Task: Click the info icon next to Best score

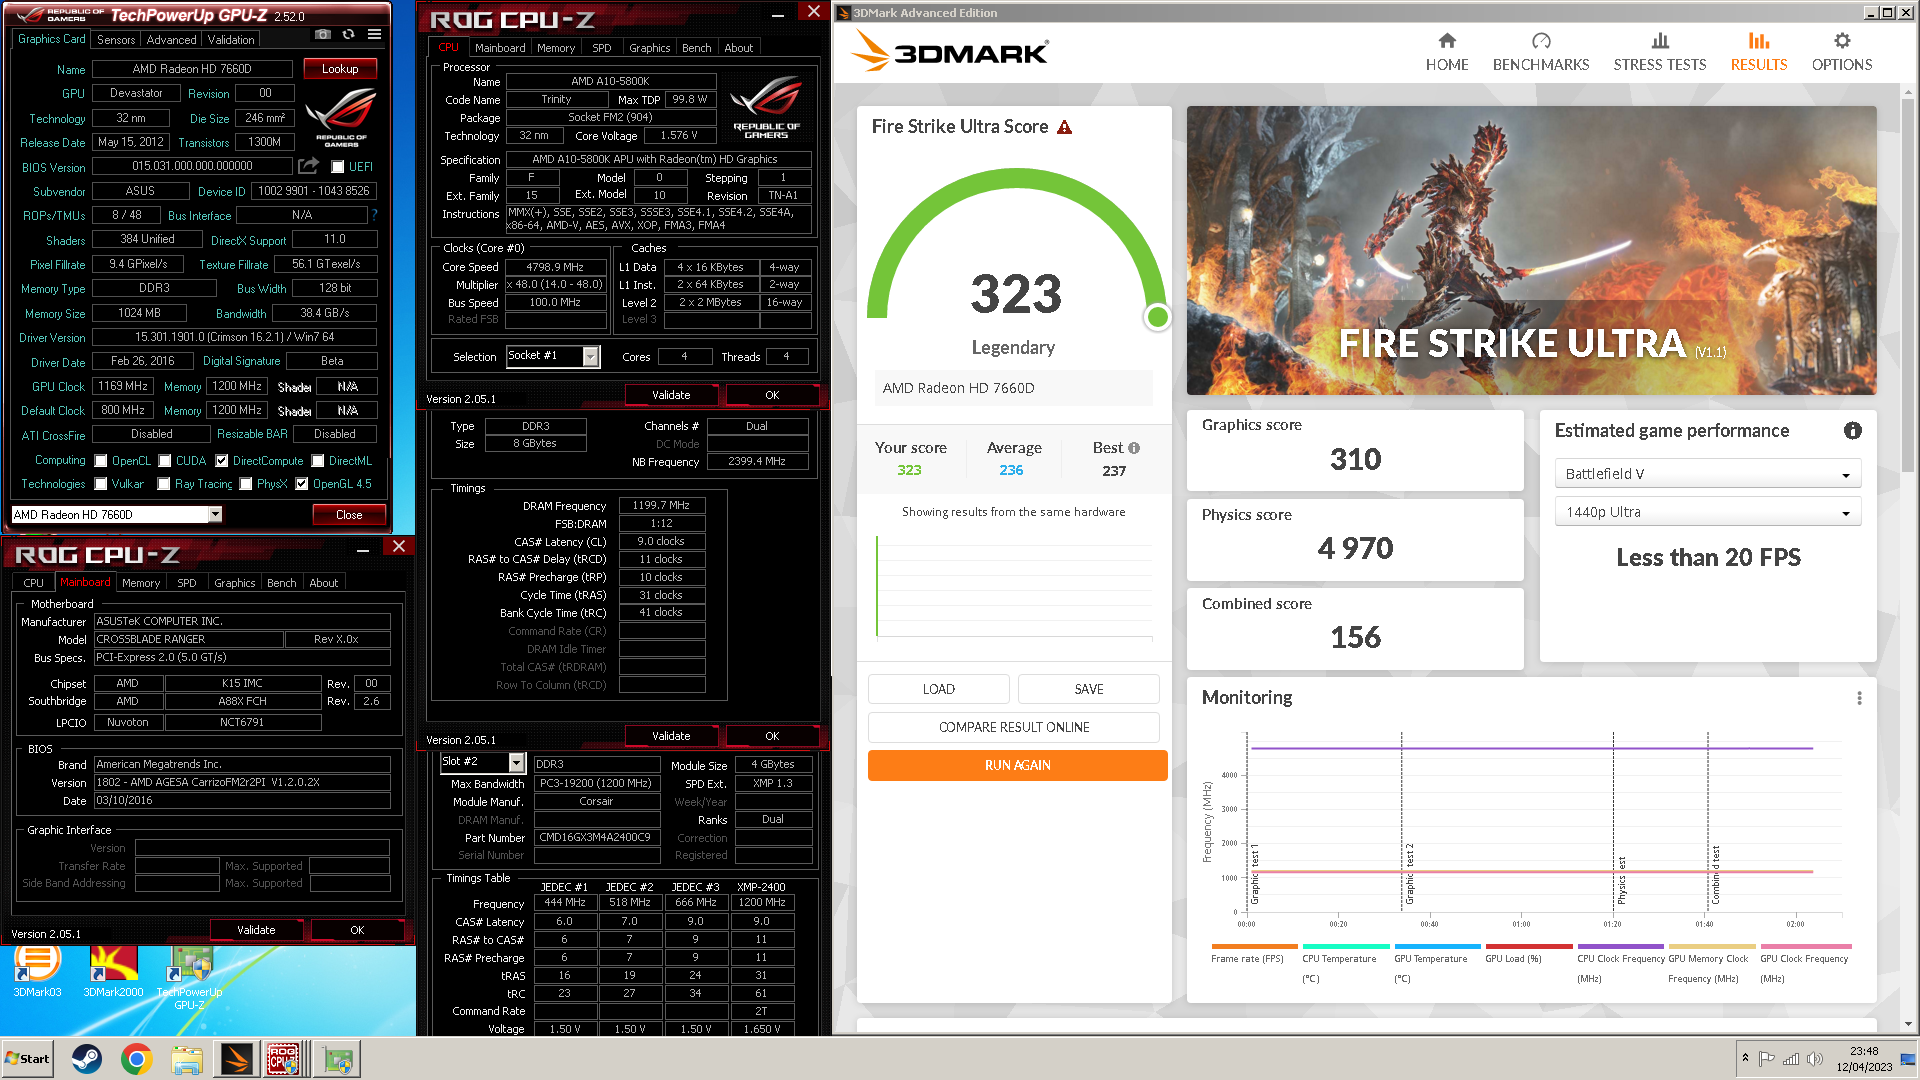Action: point(1134,448)
